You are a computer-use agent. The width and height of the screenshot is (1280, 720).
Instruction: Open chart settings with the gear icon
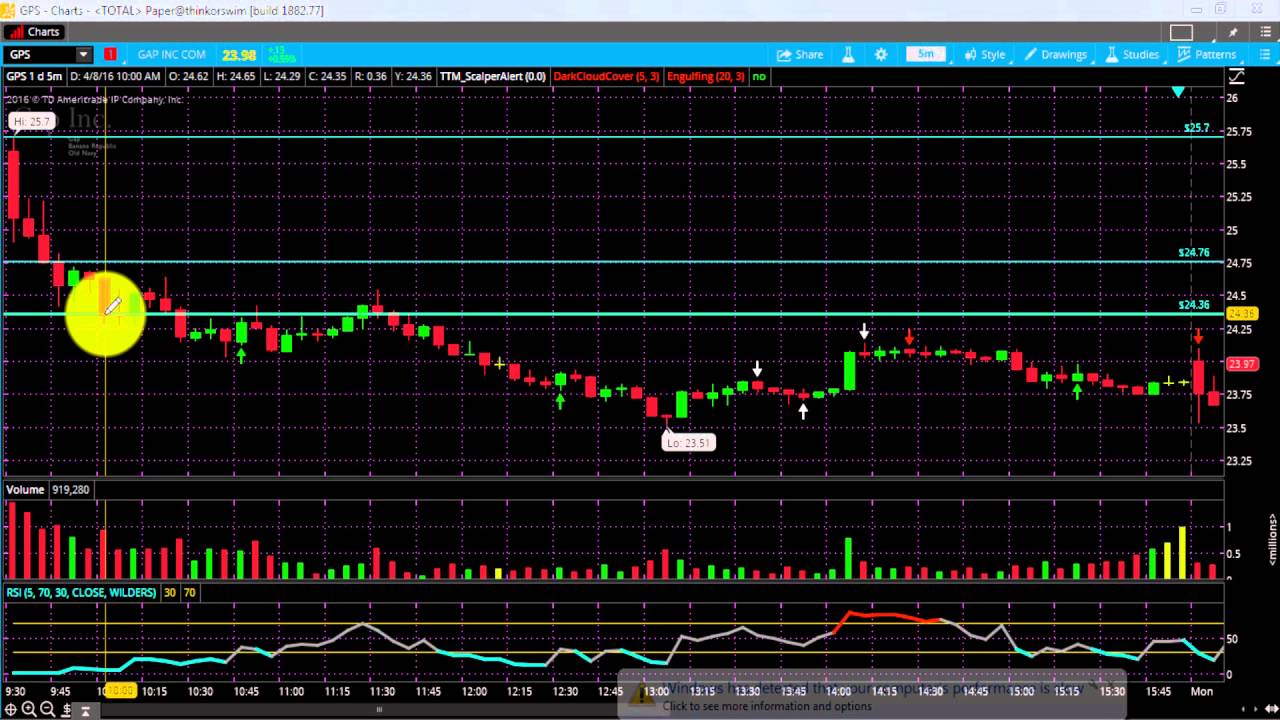881,54
